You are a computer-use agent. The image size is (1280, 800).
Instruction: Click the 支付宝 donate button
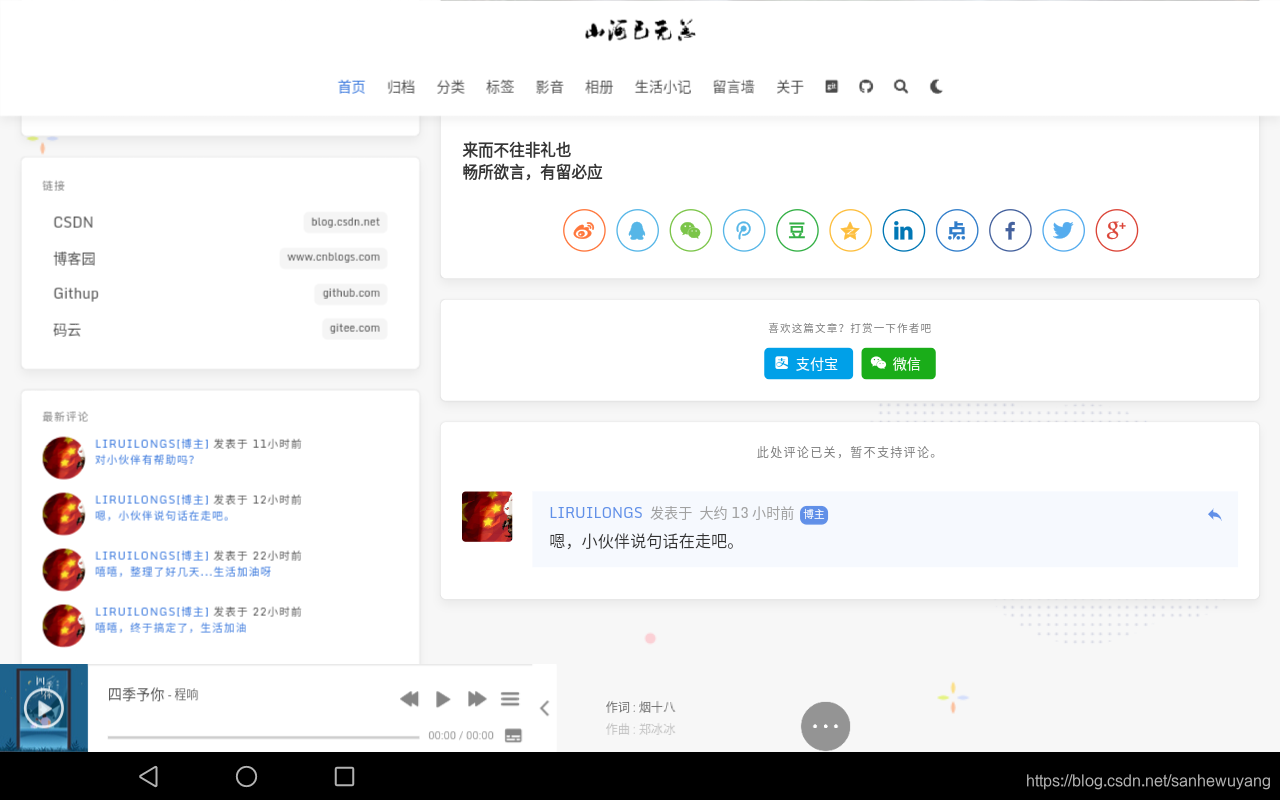(x=808, y=363)
